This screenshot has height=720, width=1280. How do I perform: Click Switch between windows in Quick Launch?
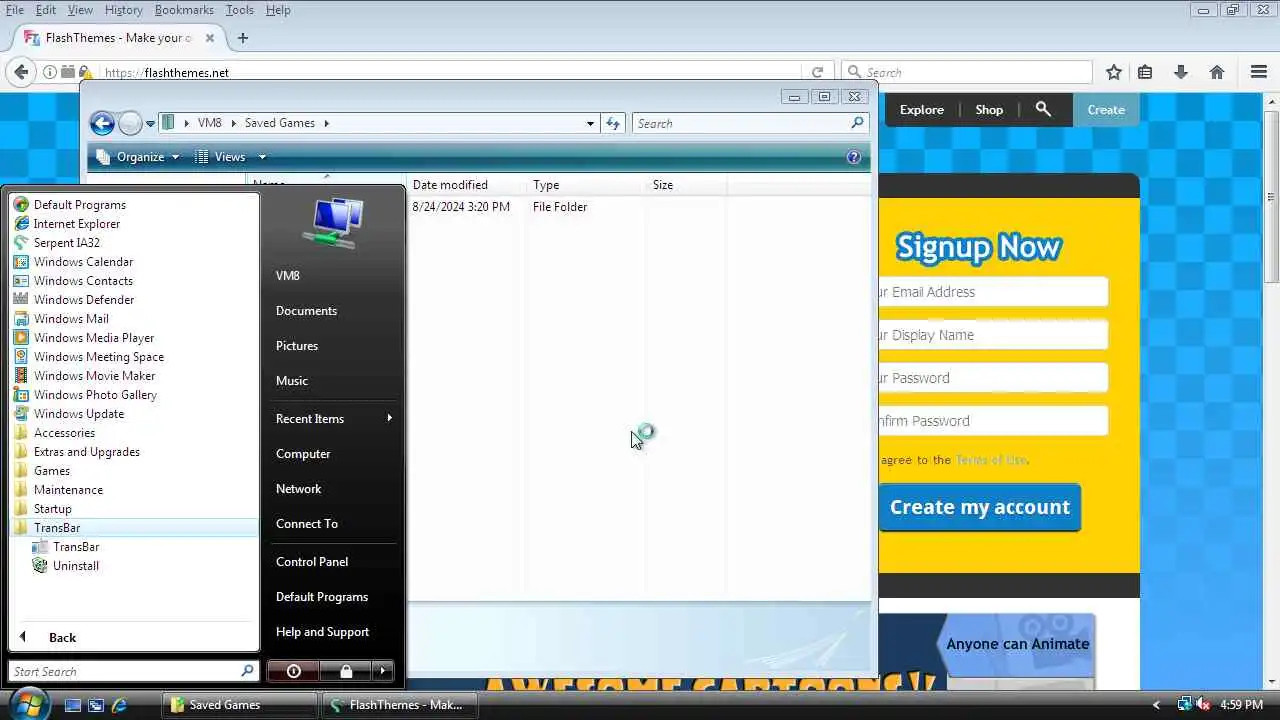point(96,705)
